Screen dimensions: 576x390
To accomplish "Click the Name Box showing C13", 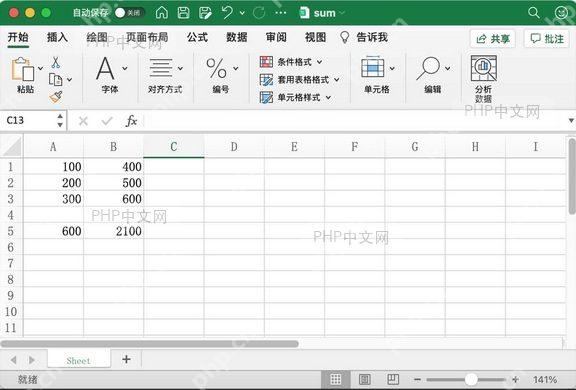I will tap(29, 120).
